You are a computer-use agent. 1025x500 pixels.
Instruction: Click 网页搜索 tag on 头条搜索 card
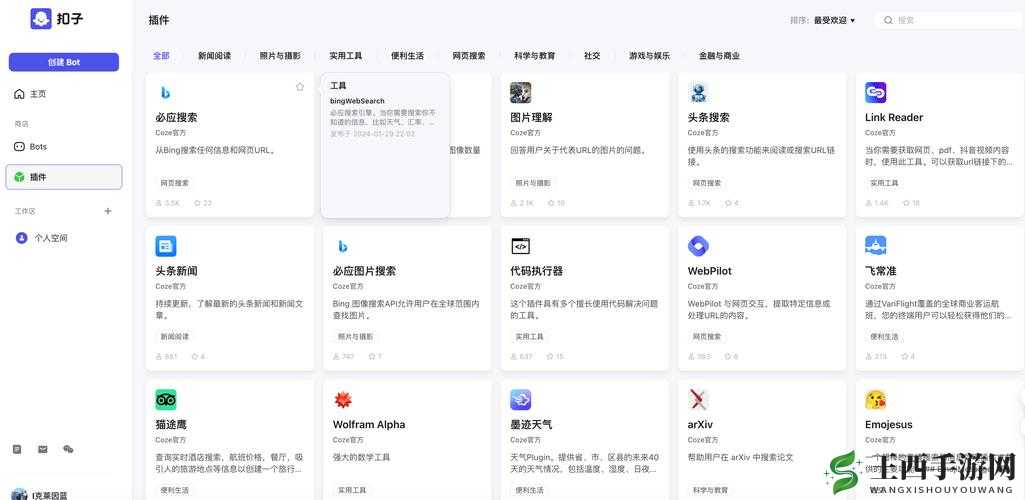(x=707, y=183)
